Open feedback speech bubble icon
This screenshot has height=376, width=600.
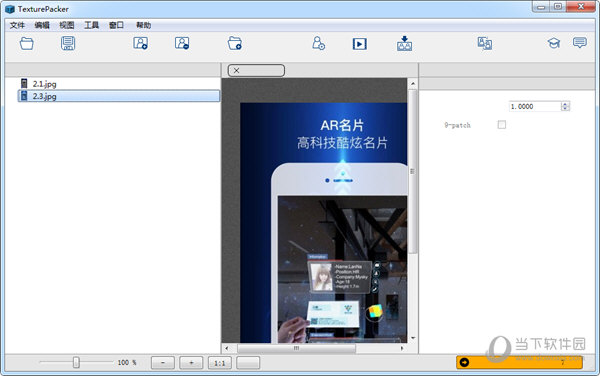point(580,42)
